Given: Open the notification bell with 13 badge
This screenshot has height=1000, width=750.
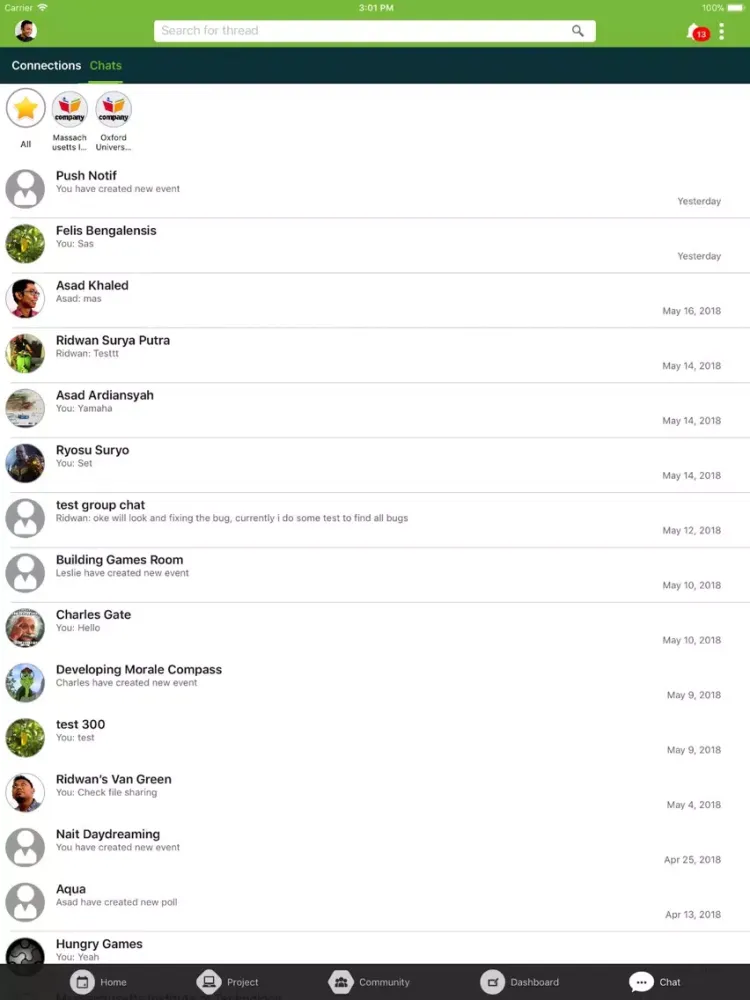Looking at the screenshot, I should tap(695, 32).
